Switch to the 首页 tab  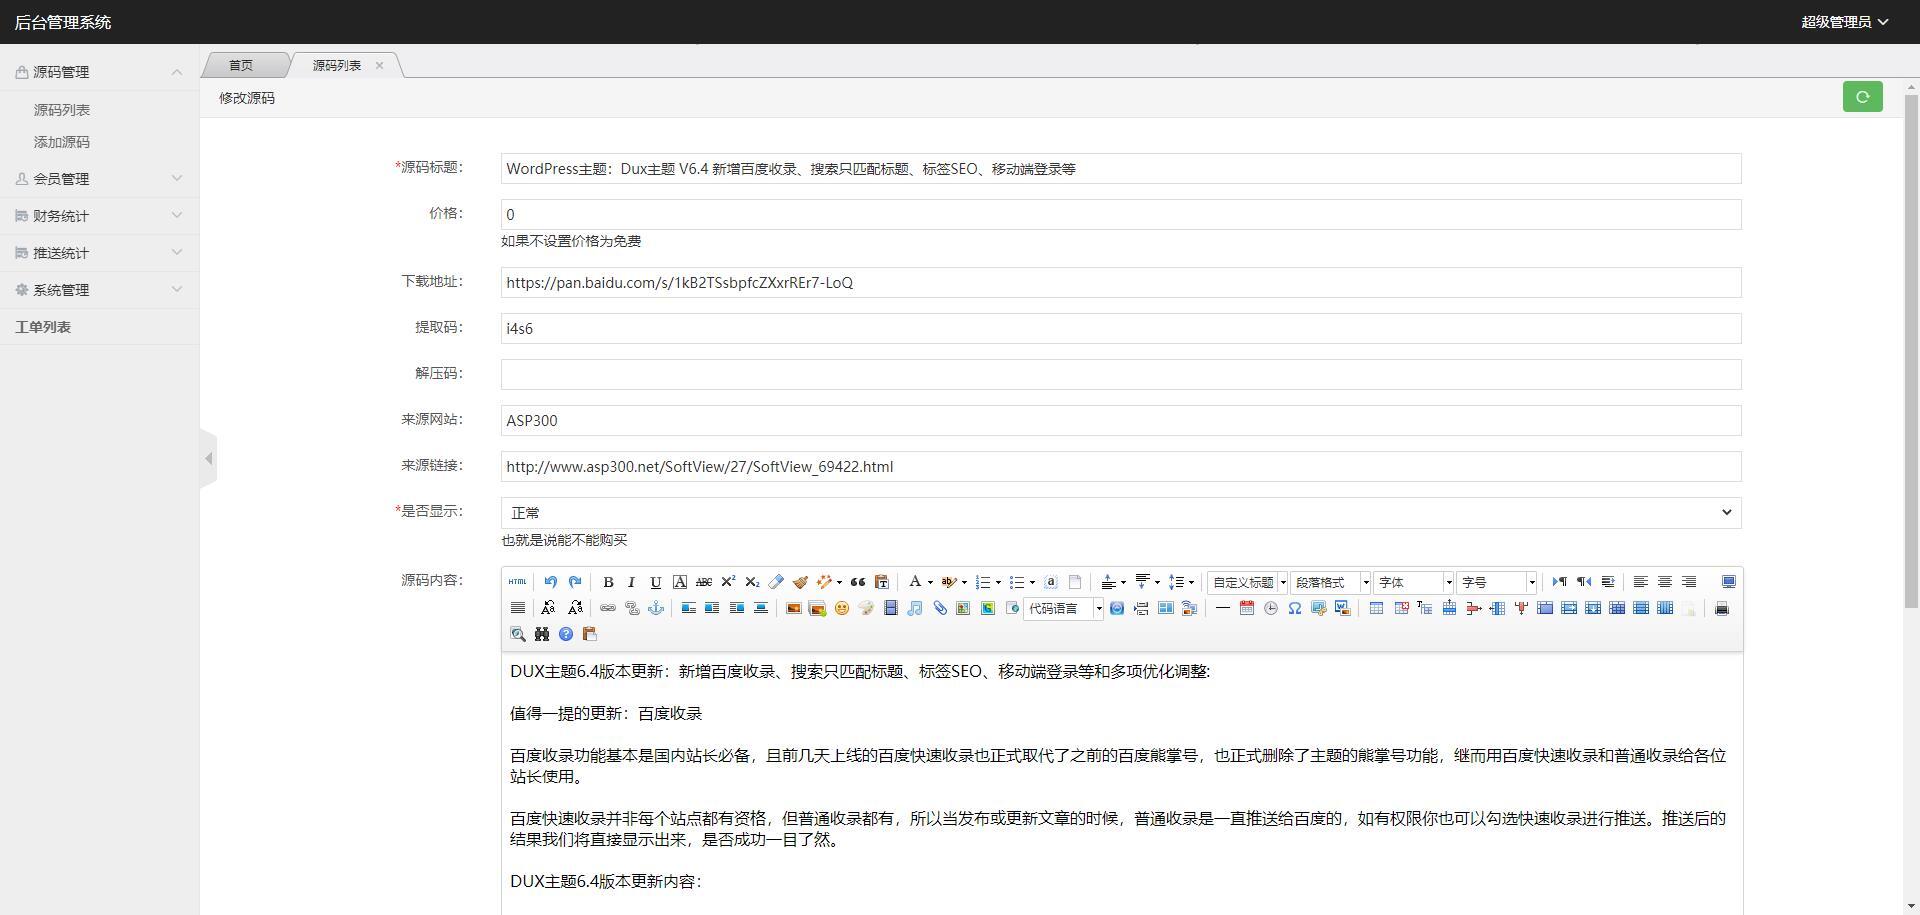(240, 65)
